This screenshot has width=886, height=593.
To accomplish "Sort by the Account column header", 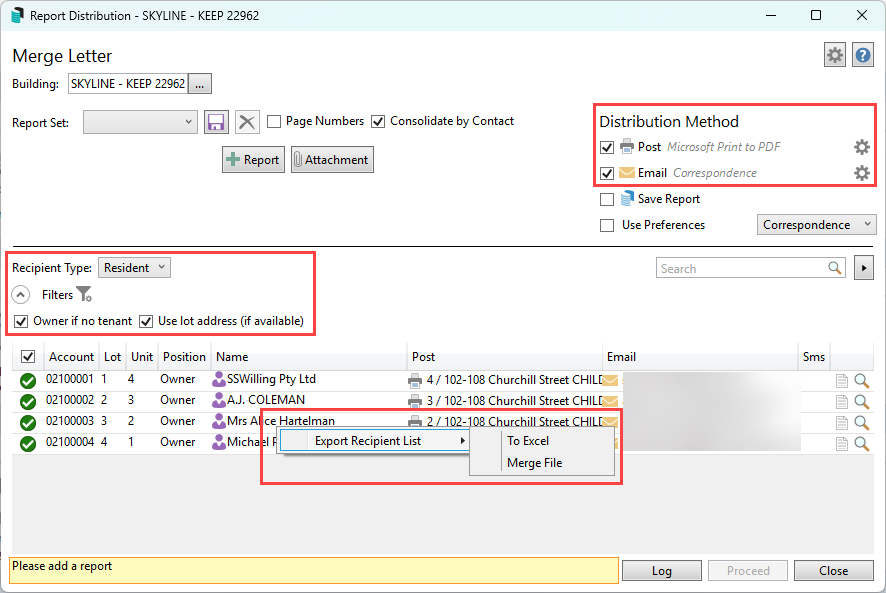I will point(71,357).
